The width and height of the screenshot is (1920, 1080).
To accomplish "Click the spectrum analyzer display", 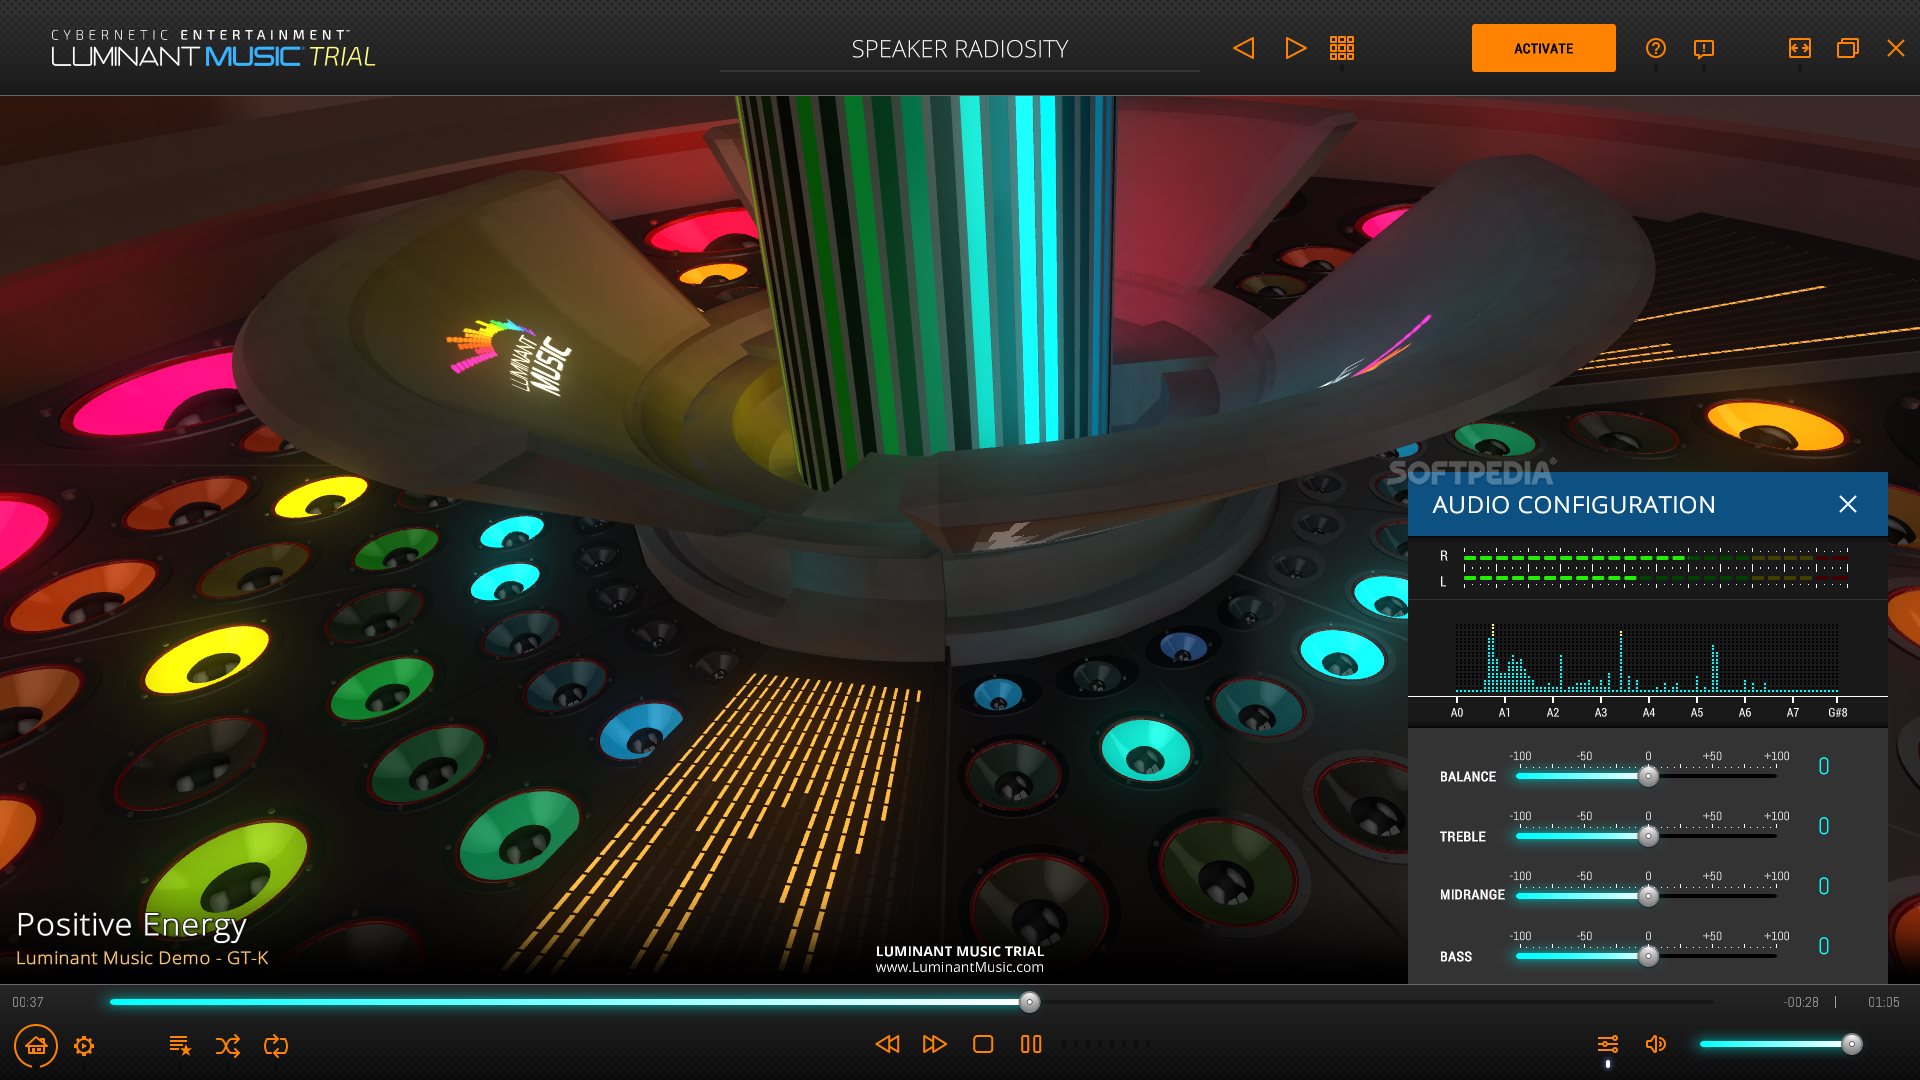I will click(1647, 658).
